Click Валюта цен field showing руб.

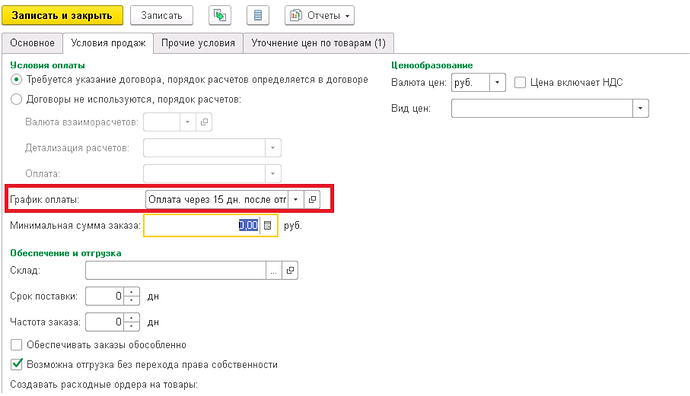[470, 82]
